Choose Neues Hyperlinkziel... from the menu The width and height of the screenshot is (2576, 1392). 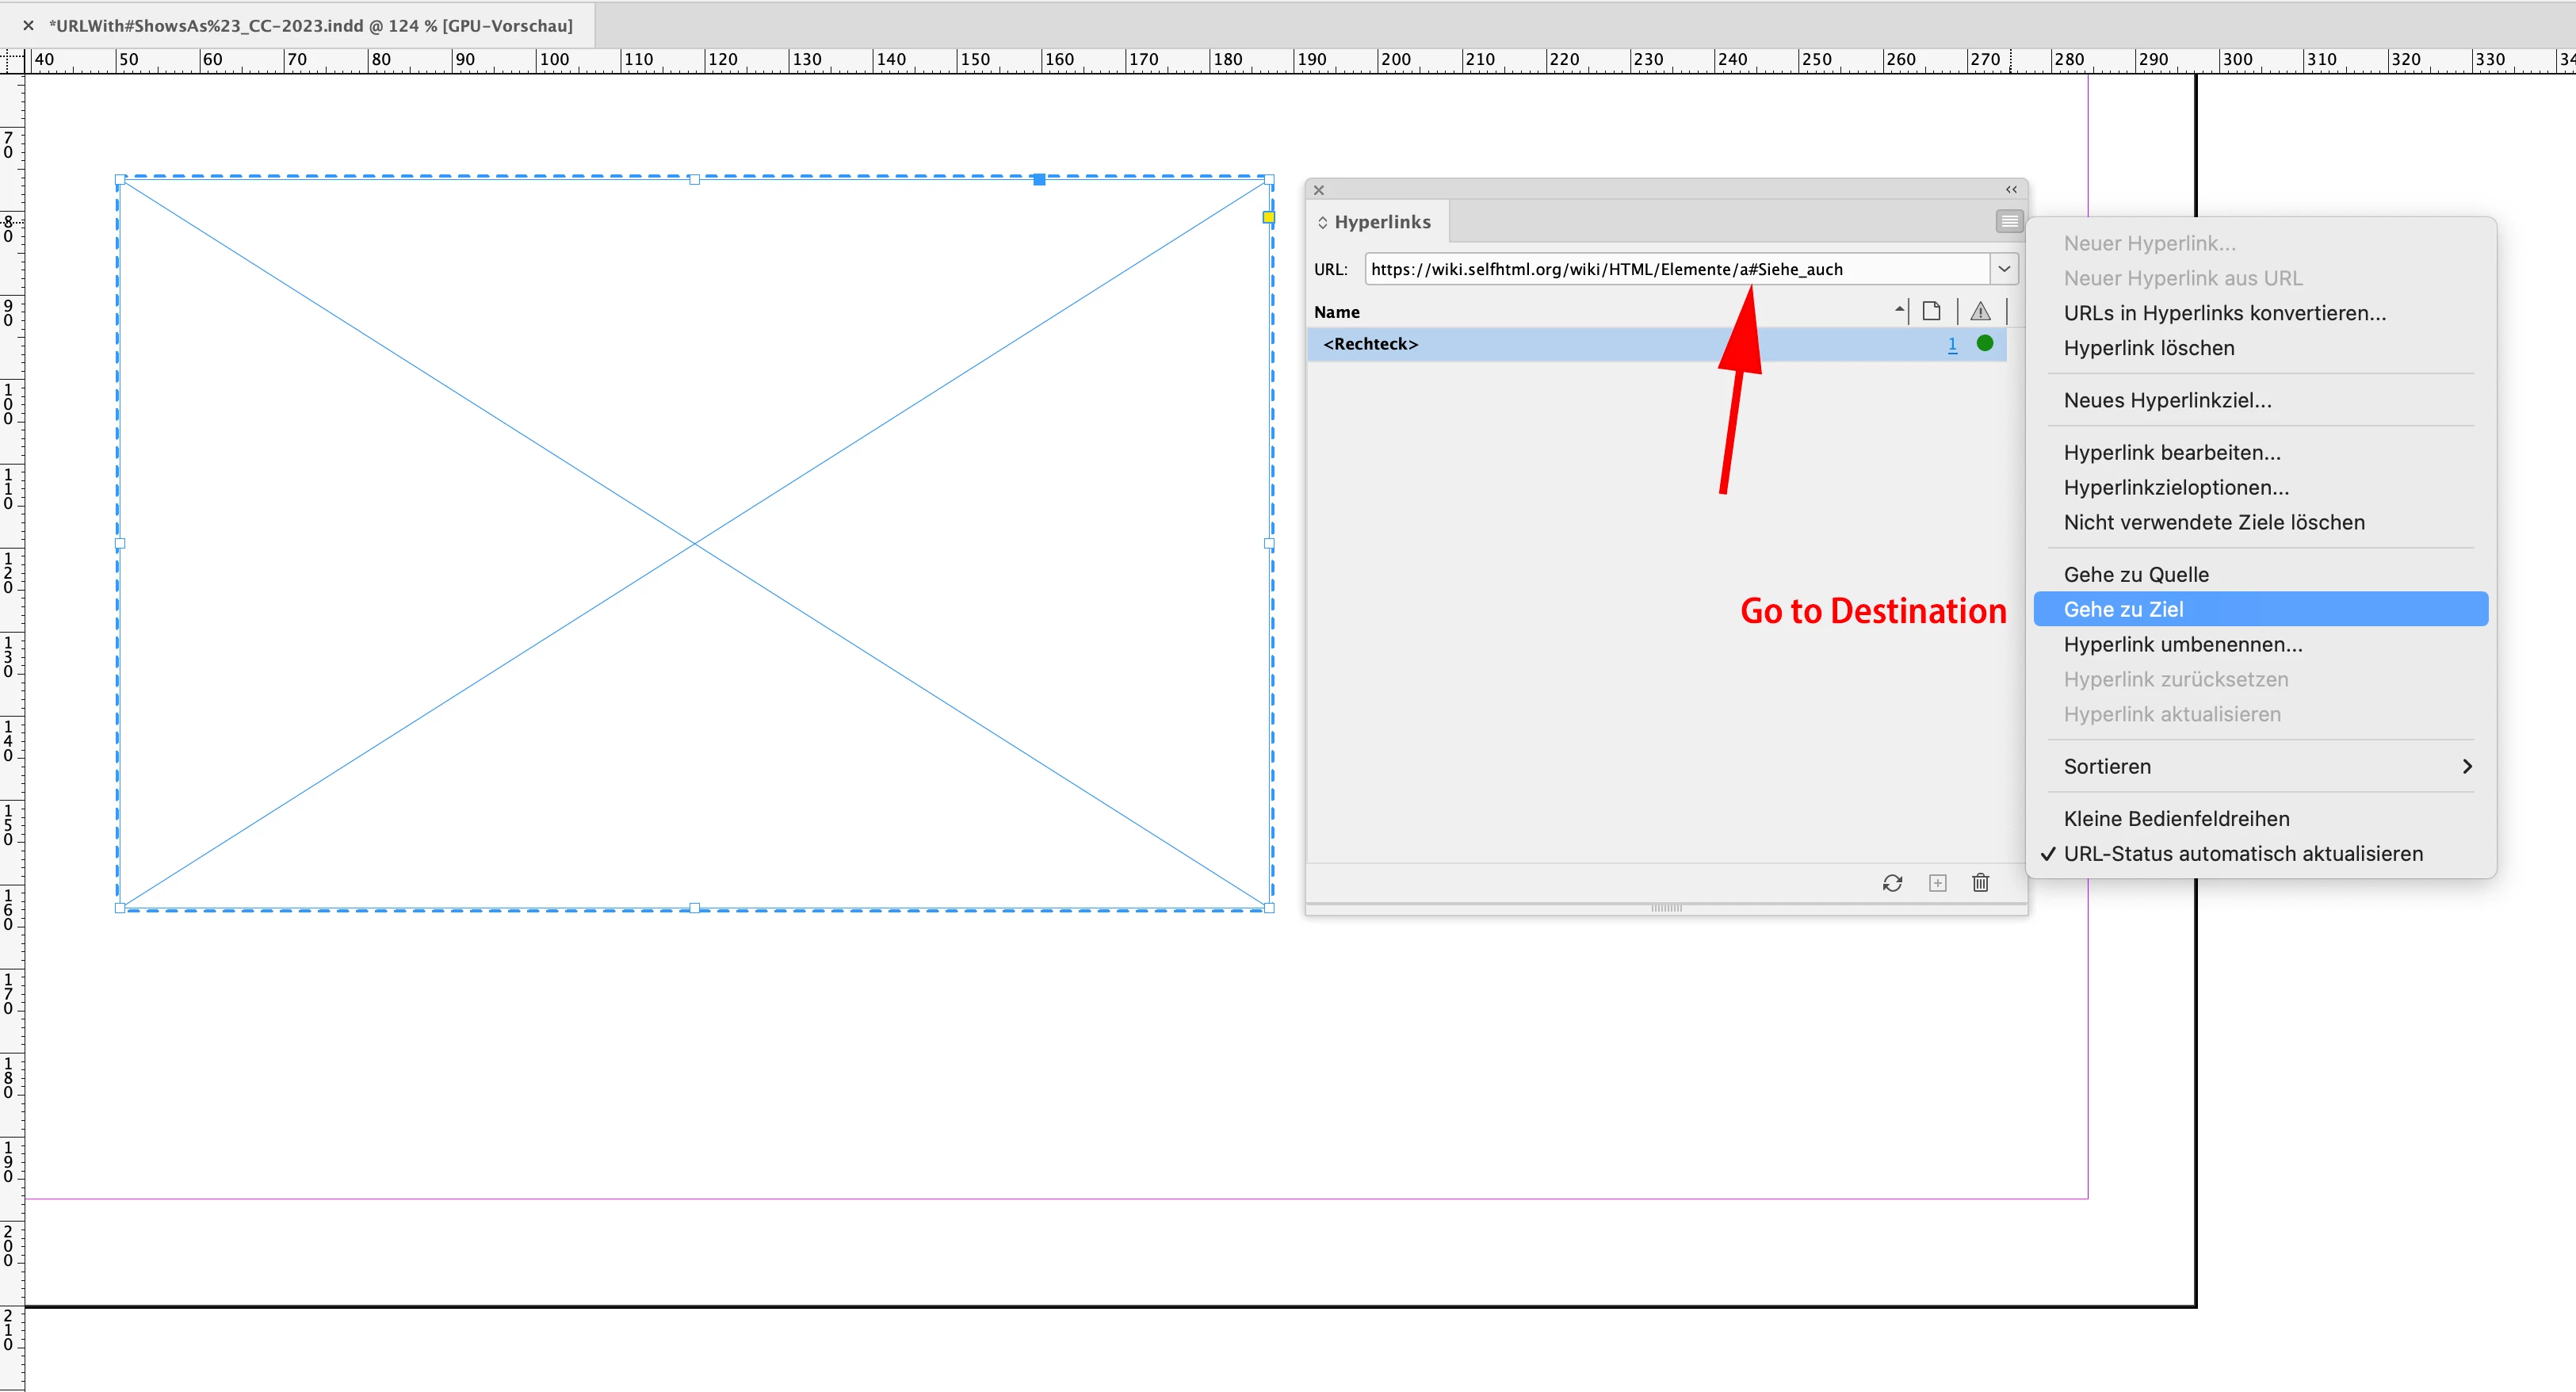[x=2167, y=400]
